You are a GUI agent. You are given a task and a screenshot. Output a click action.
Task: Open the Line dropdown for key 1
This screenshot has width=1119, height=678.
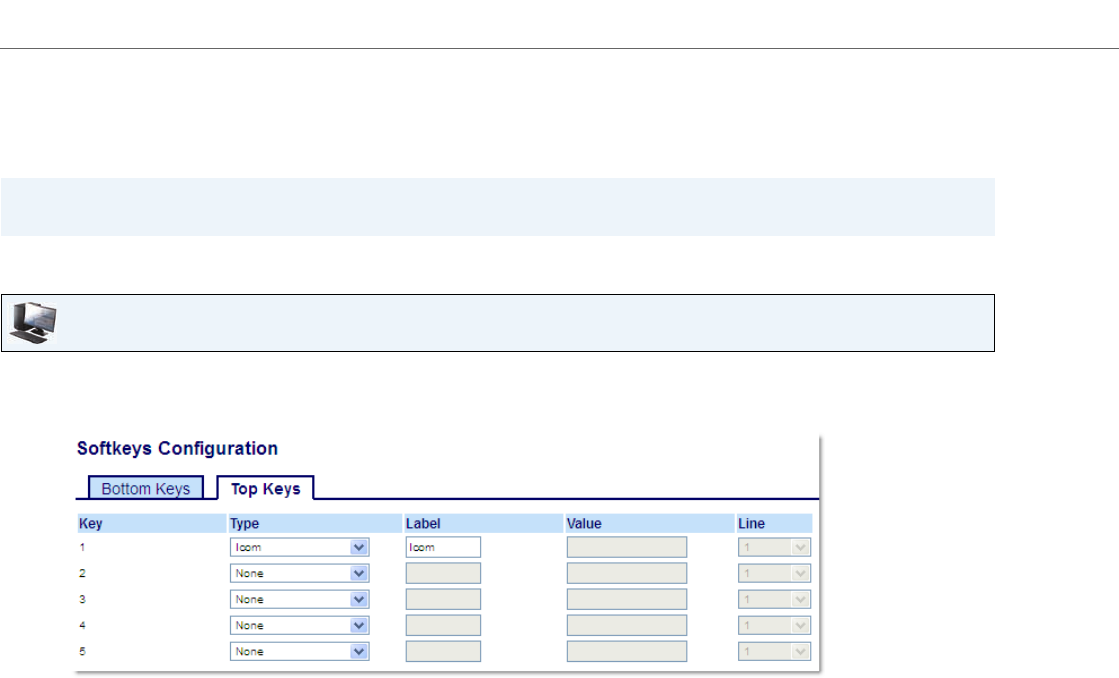pos(774,547)
